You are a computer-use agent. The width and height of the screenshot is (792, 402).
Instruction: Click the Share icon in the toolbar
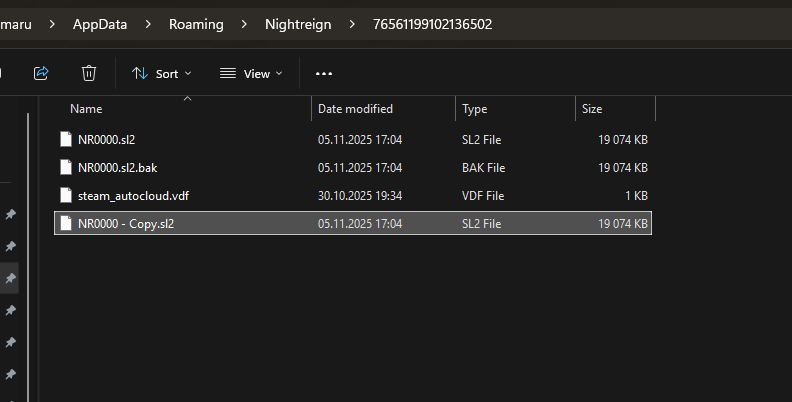[41, 73]
